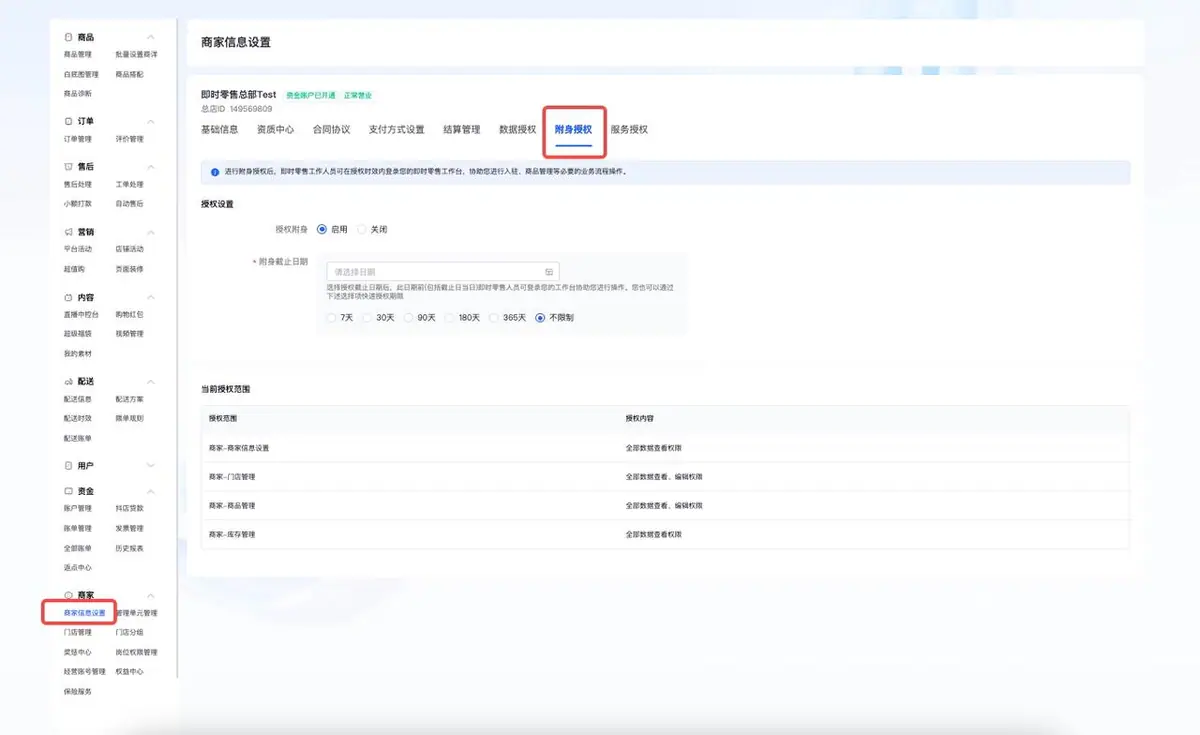Collapse the 商品 sidebar section chevron

151,37
